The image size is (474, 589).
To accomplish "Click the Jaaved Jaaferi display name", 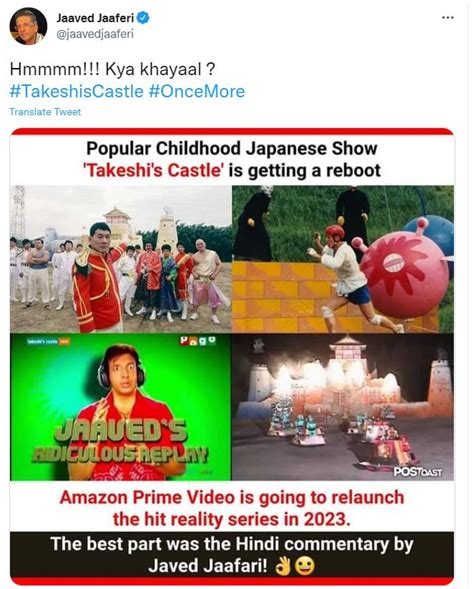I will 95,18.
